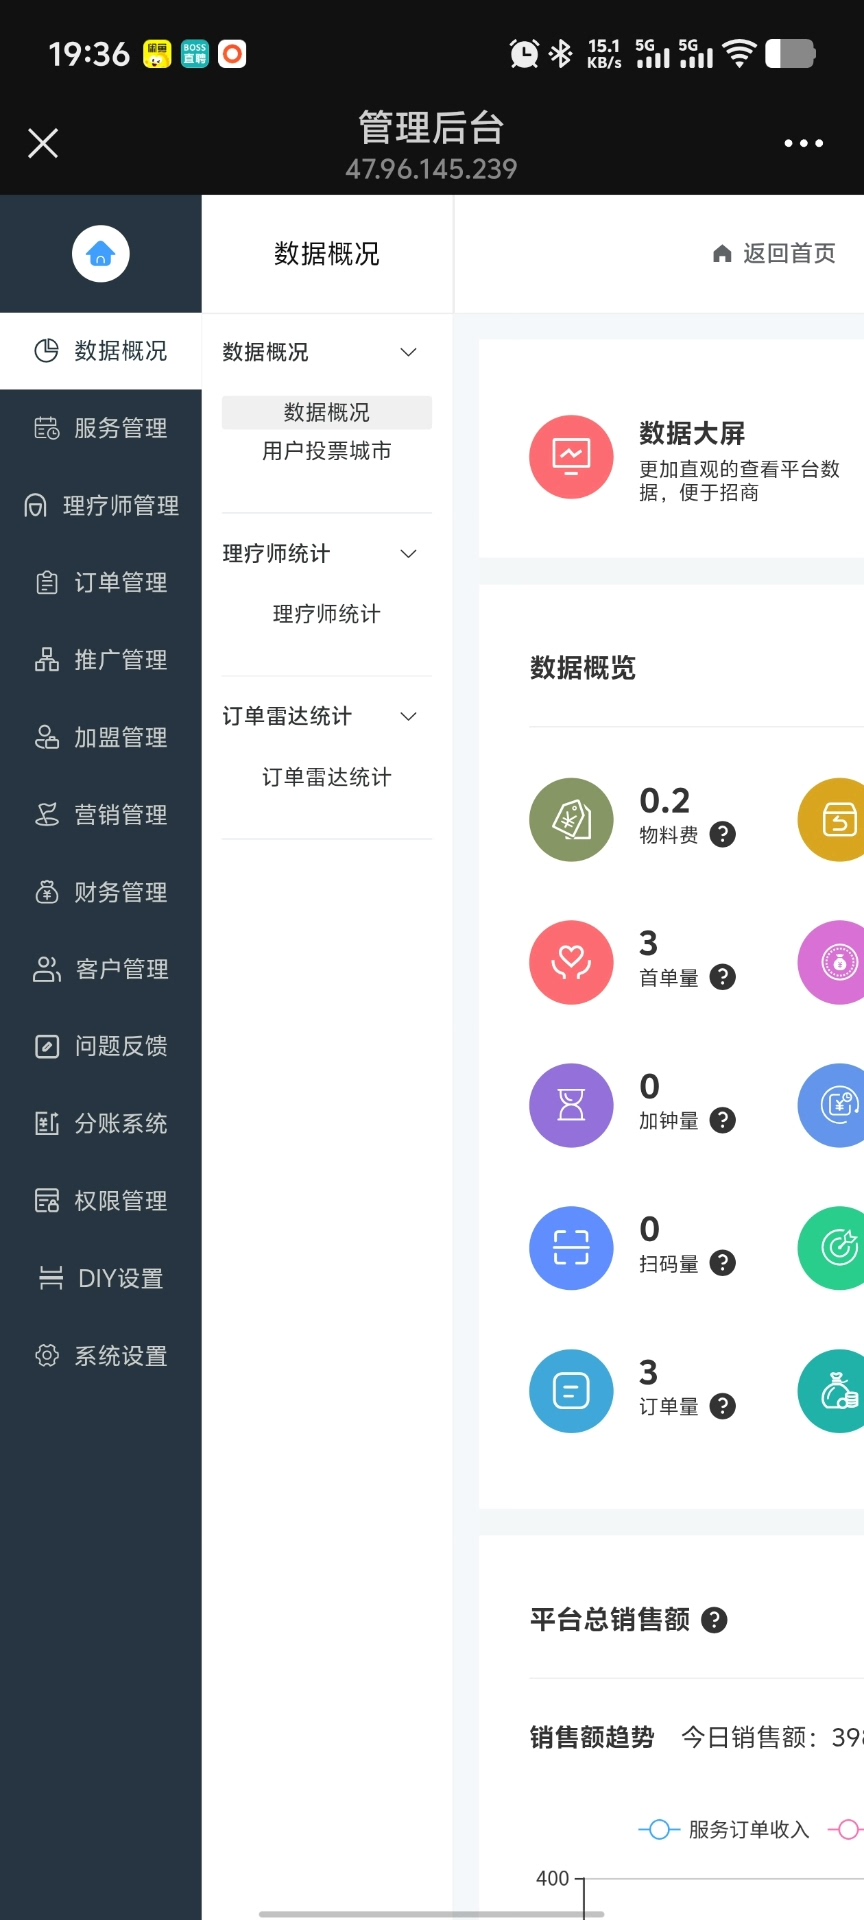Tap the BOSS直聘 notification icon

coord(195,53)
